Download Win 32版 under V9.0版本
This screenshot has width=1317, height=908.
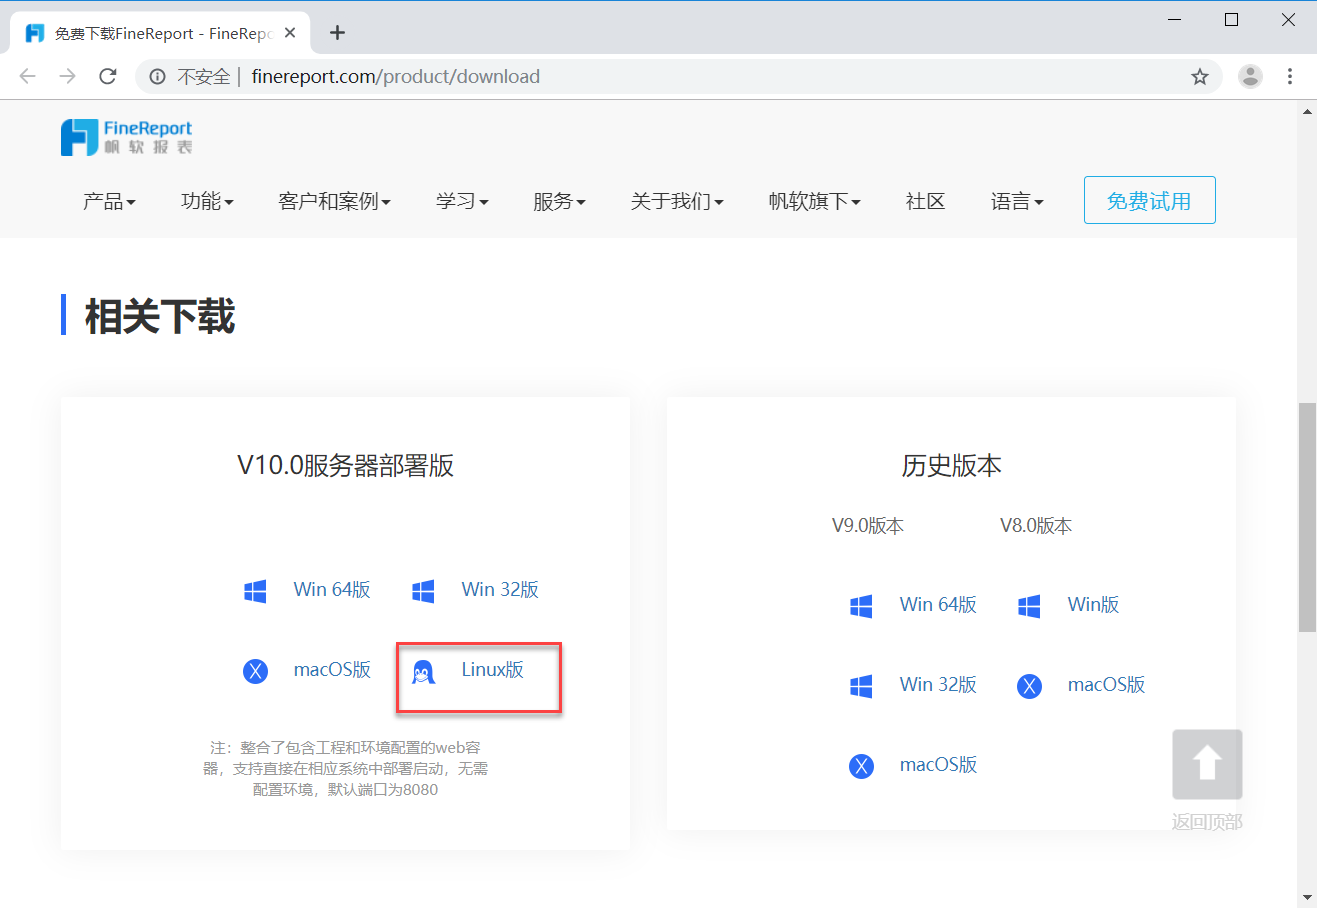click(x=938, y=685)
